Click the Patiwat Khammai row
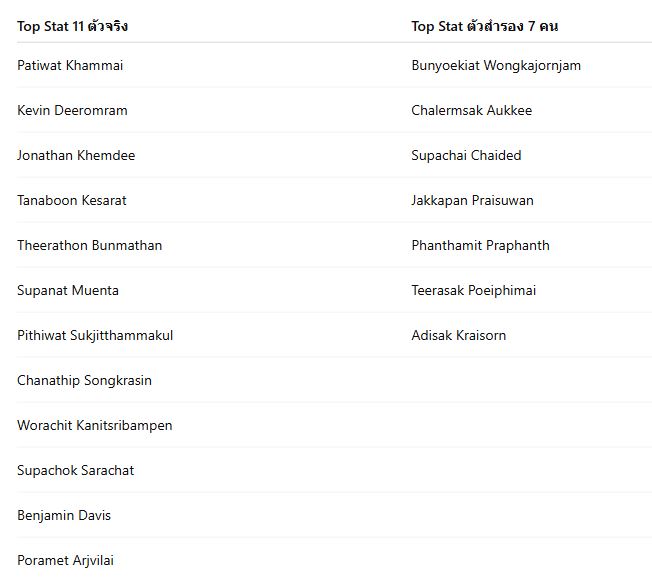The width and height of the screenshot is (652, 583). (x=70, y=65)
